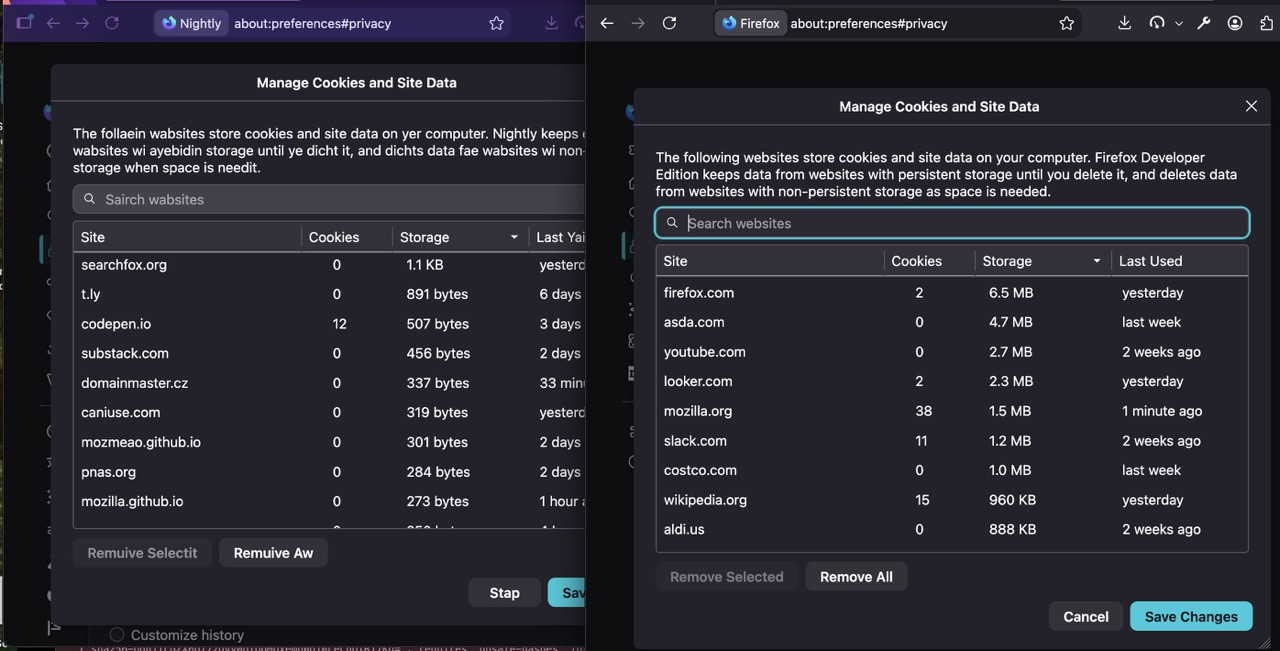Select the searchfox.org row in Nightly
The image size is (1280, 651).
[329, 265]
